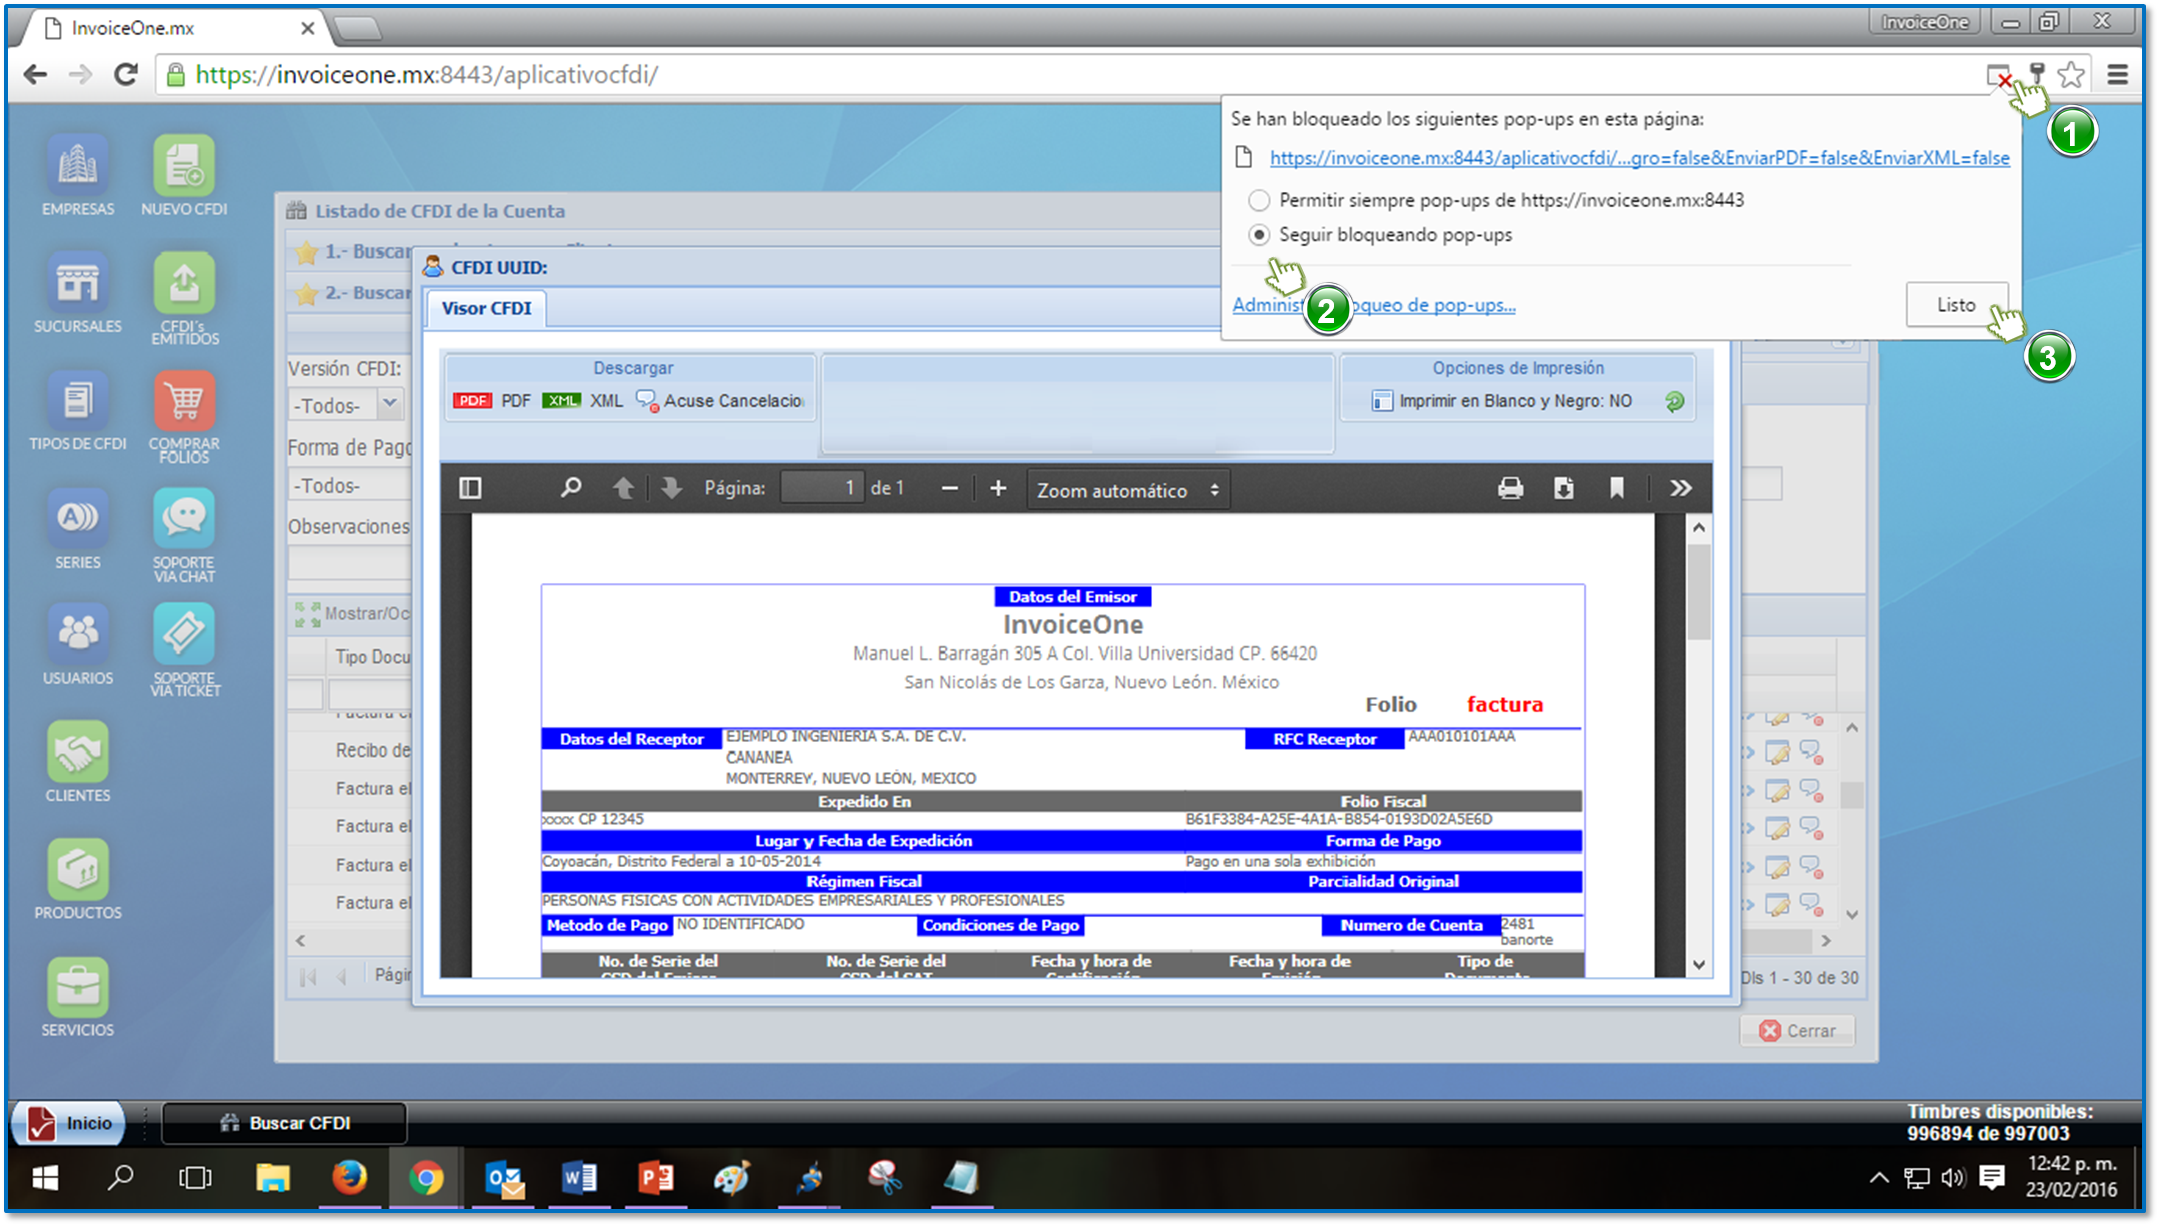
Task: Zoom in the PDF viewer
Action: (x=998, y=488)
